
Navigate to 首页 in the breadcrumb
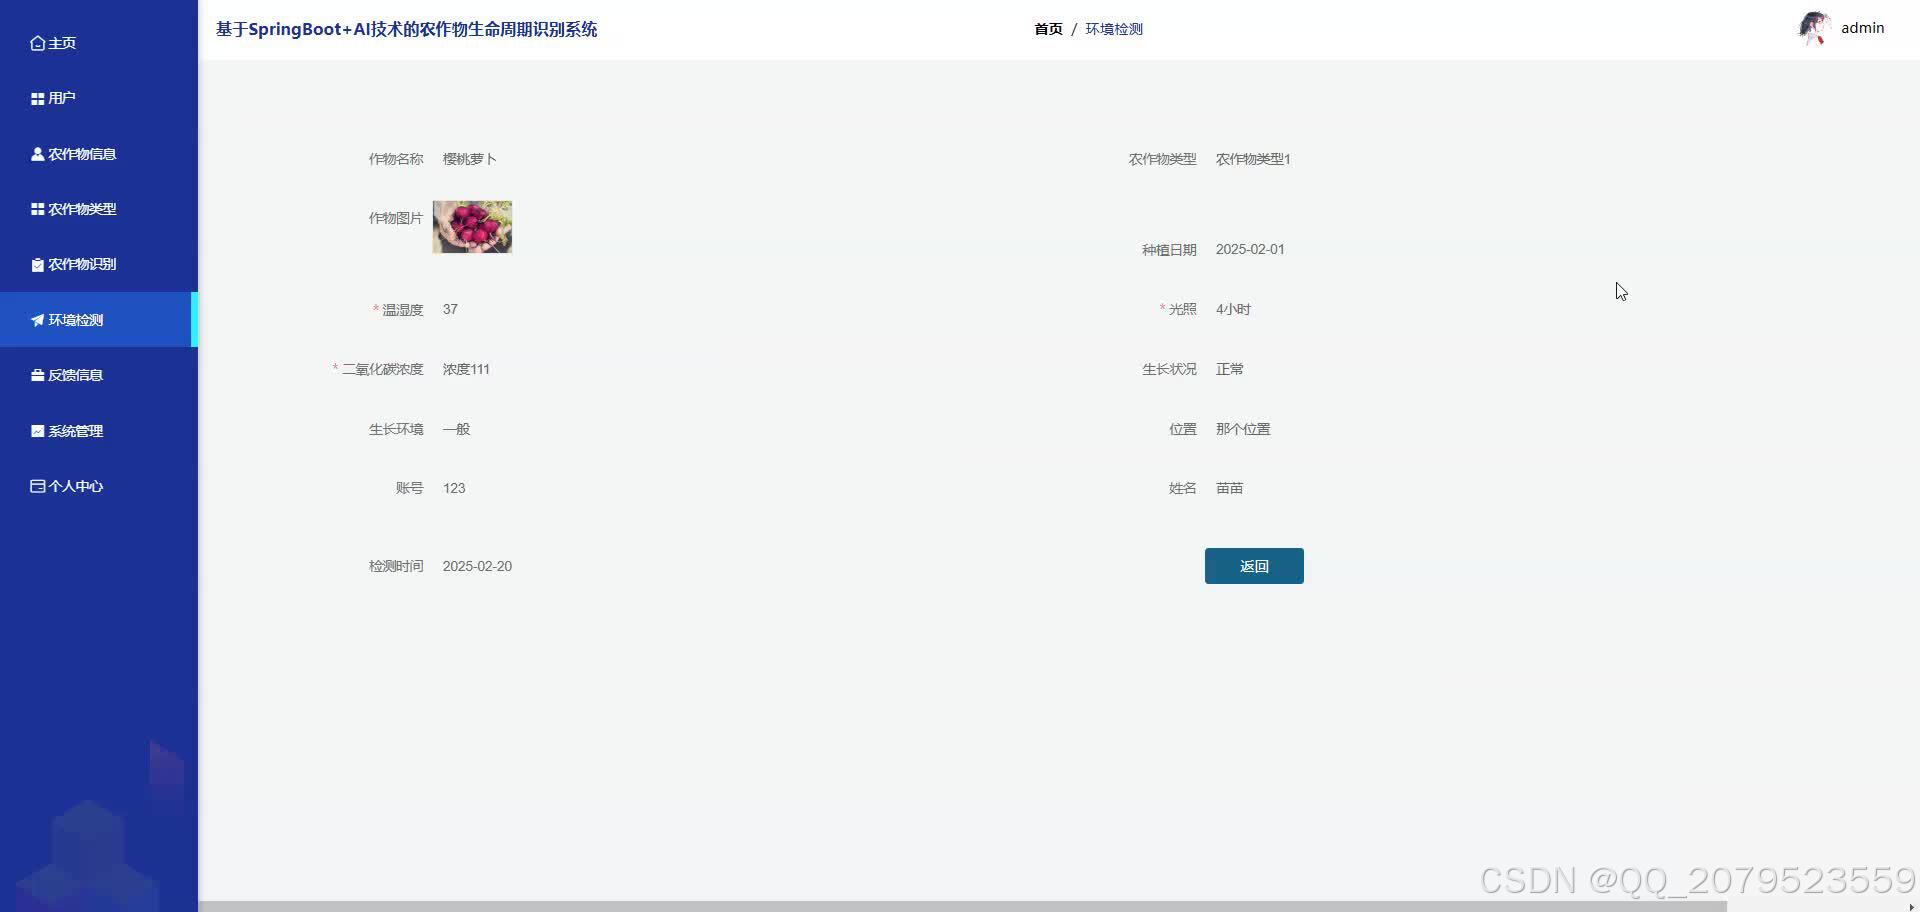point(1048,29)
